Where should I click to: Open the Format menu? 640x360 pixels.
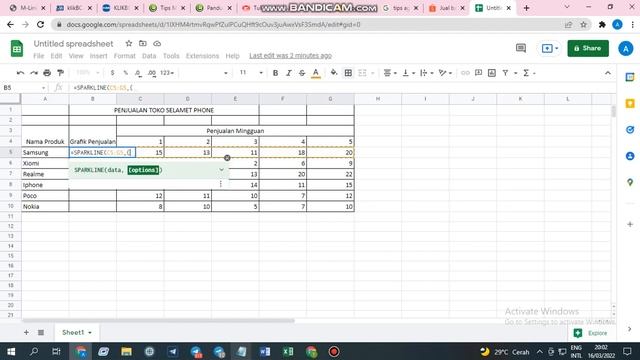tap(124, 56)
